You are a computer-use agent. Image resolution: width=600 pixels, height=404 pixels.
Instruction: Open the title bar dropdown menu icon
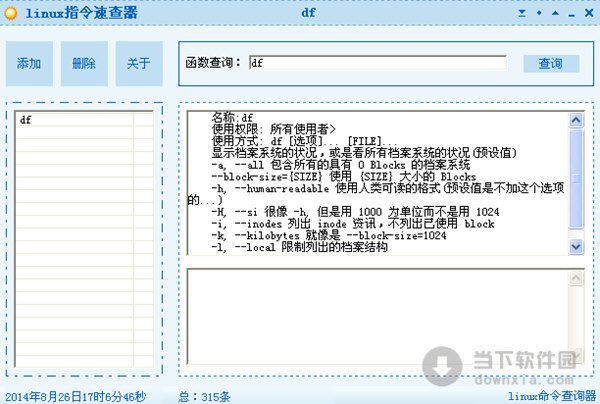click(x=522, y=13)
